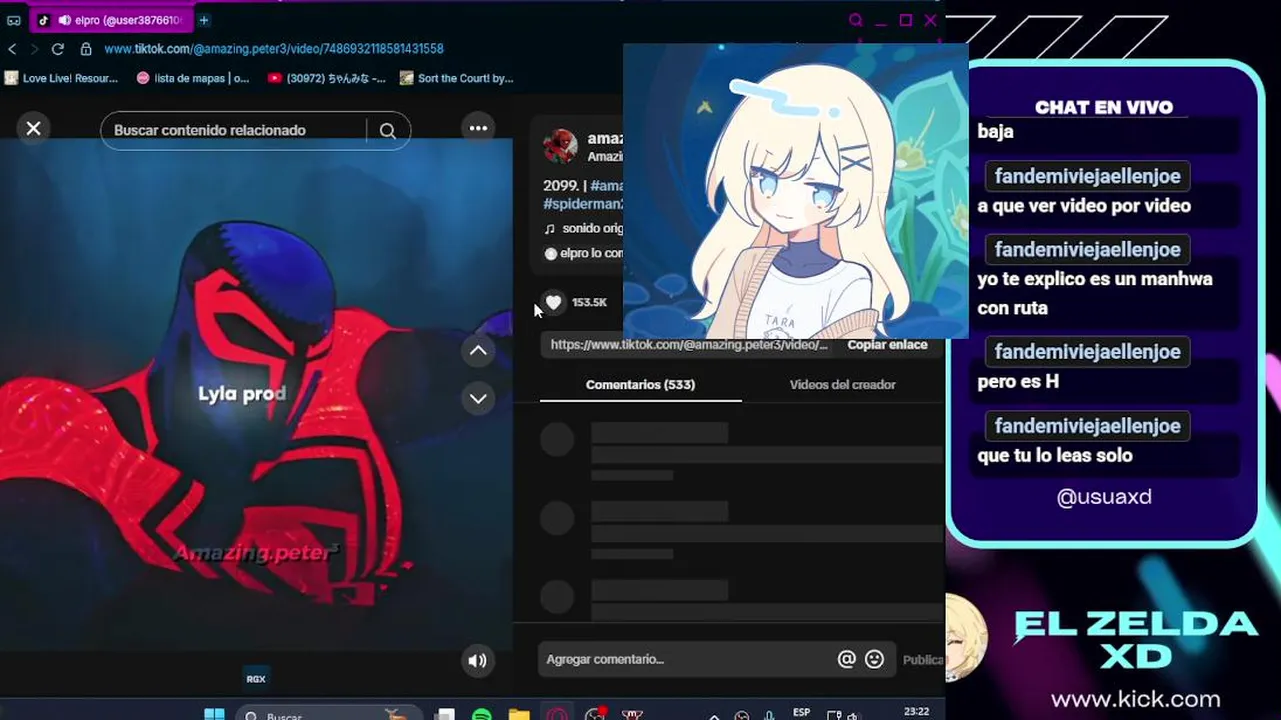
Task: Click the CHAT EN VIVO header
Action: [x=1104, y=107]
